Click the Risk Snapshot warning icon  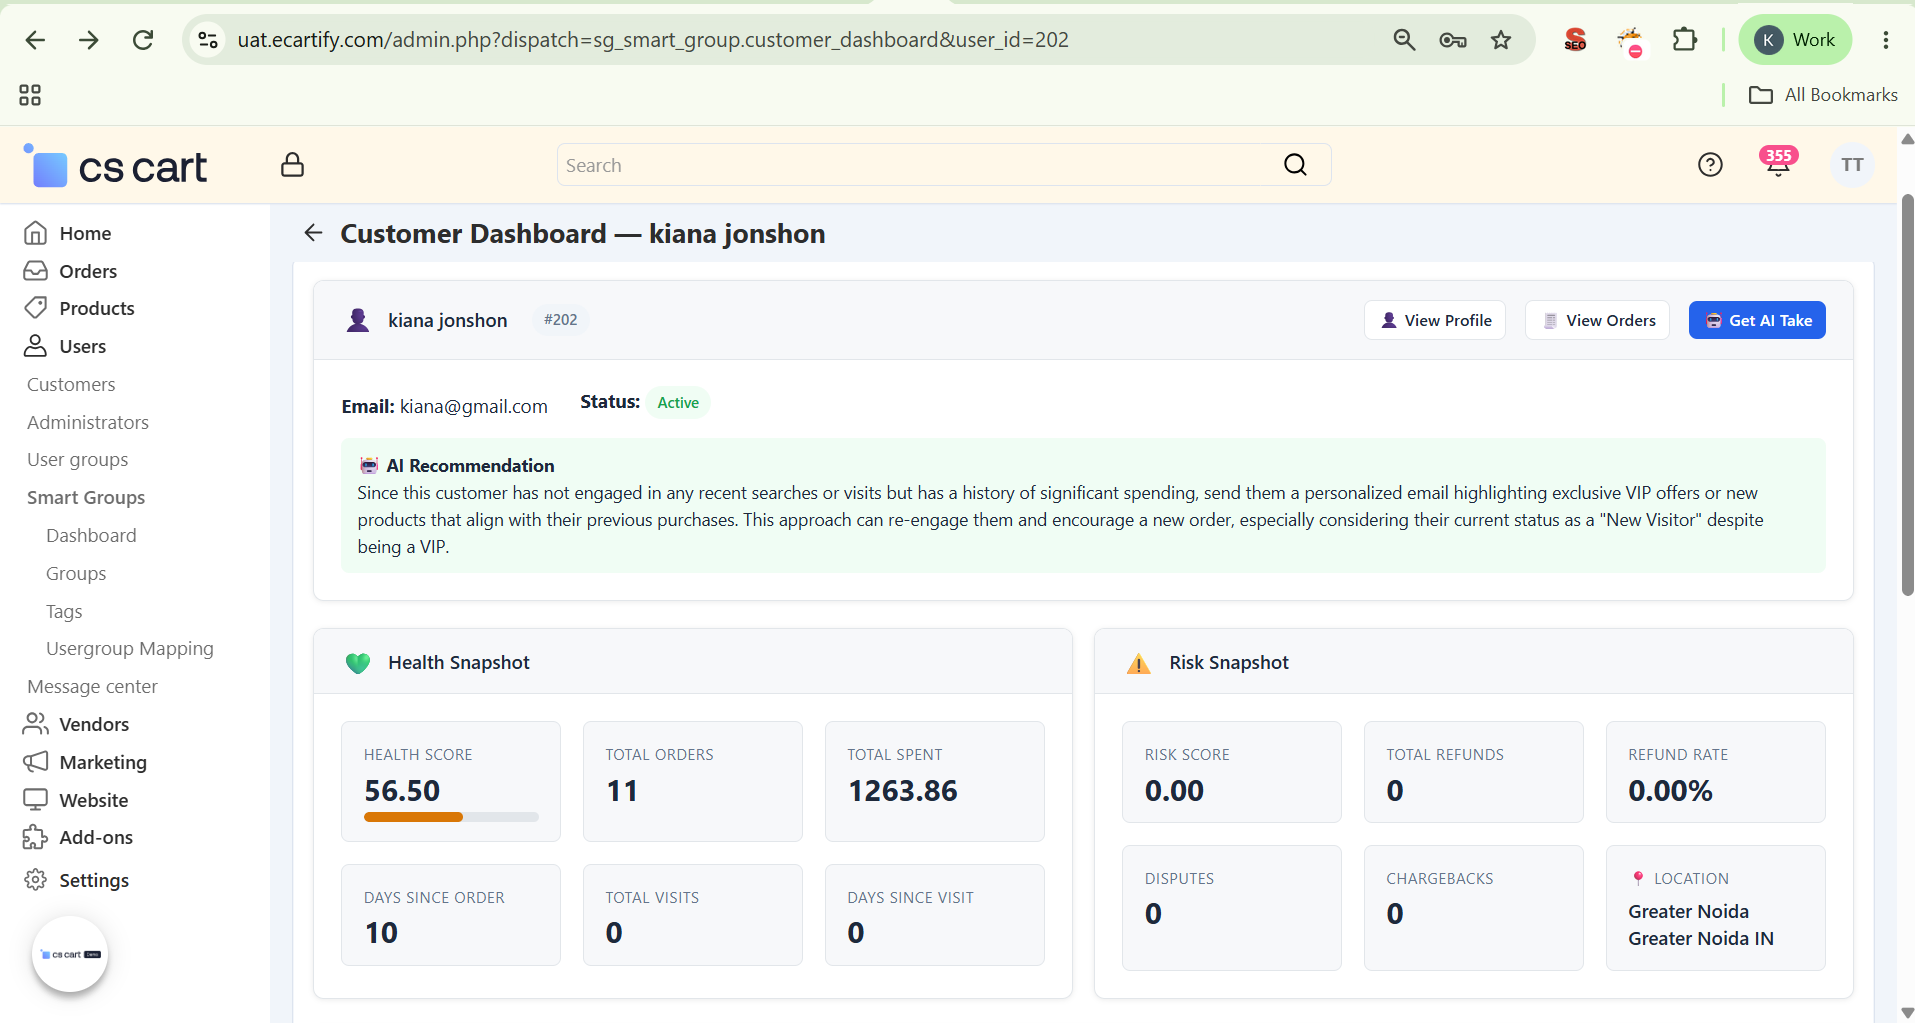tap(1139, 663)
